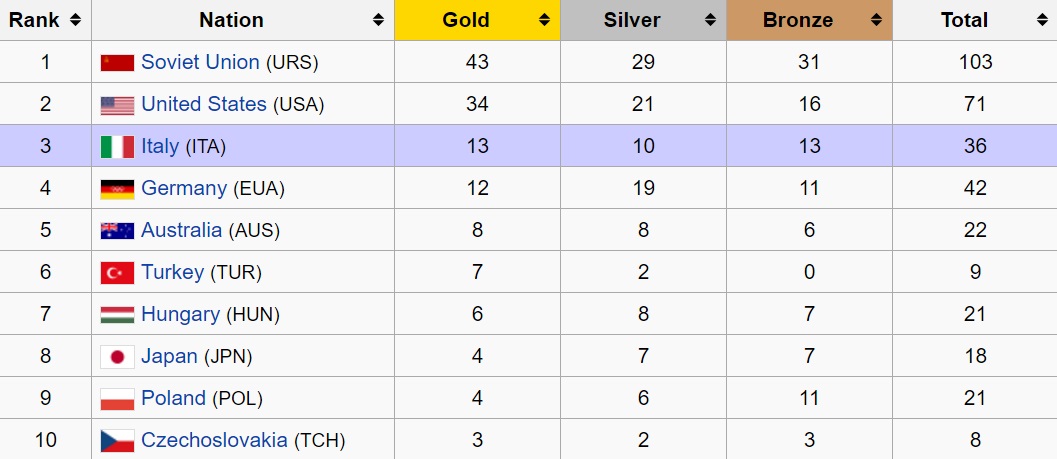Click the Australia flag icon
The width and height of the screenshot is (1057, 459).
click(117, 231)
